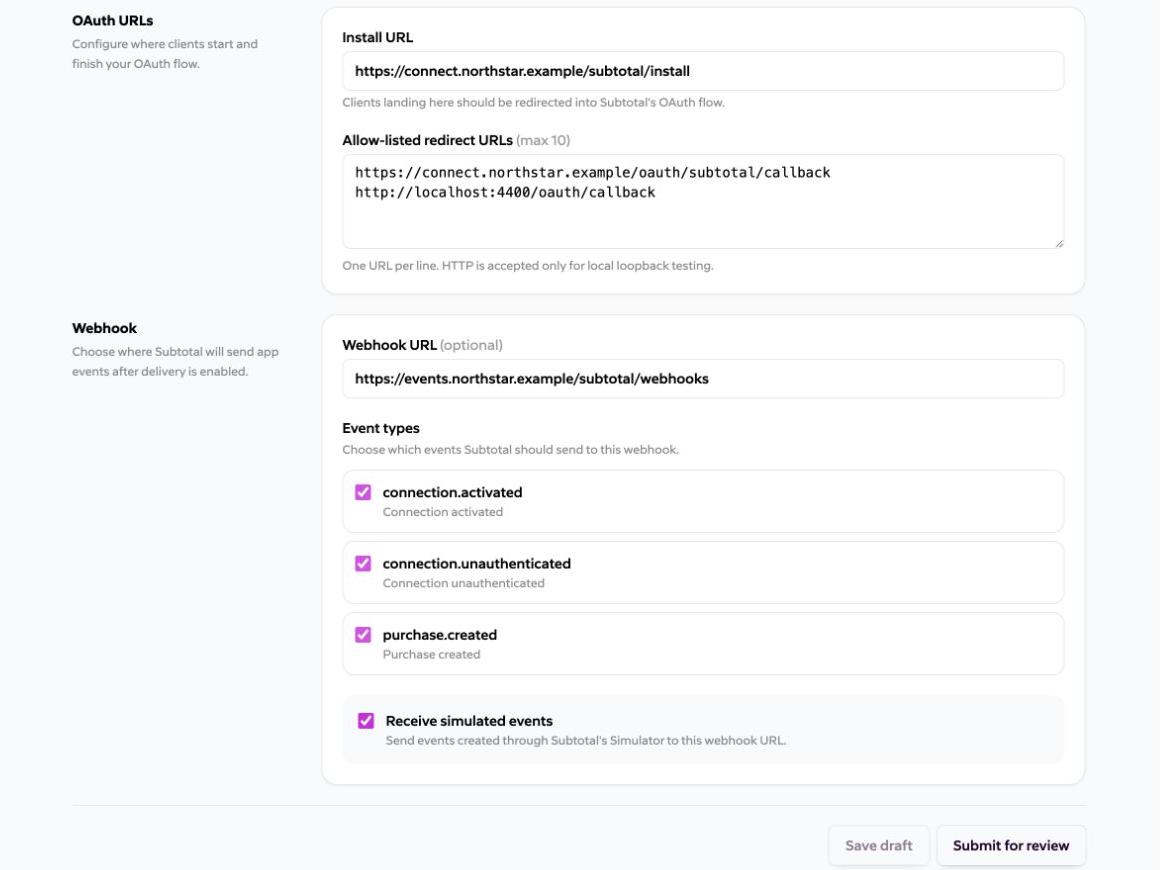
Task: Click 'Clients landing here' helper text
Action: pos(533,103)
